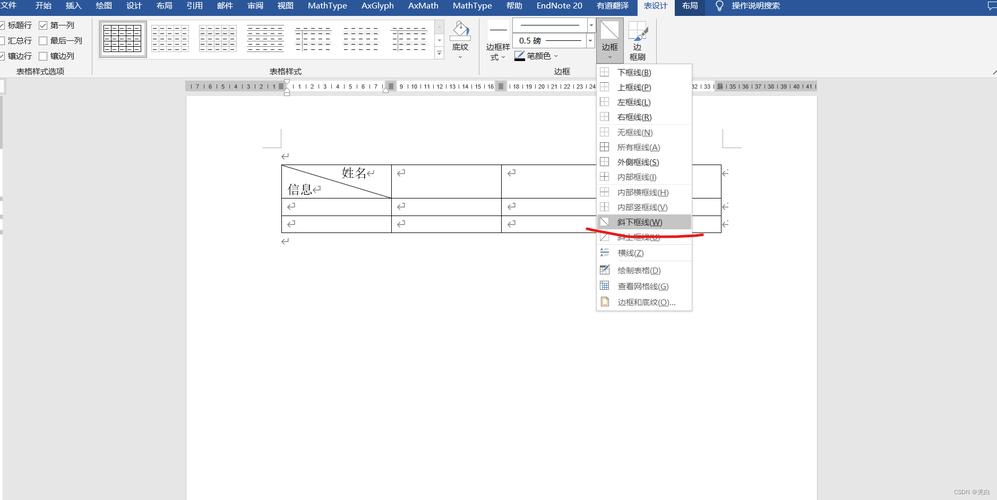This screenshot has height=500, width=997.
Task: Apply 内部框线 inside borders option
Action: 643,177
